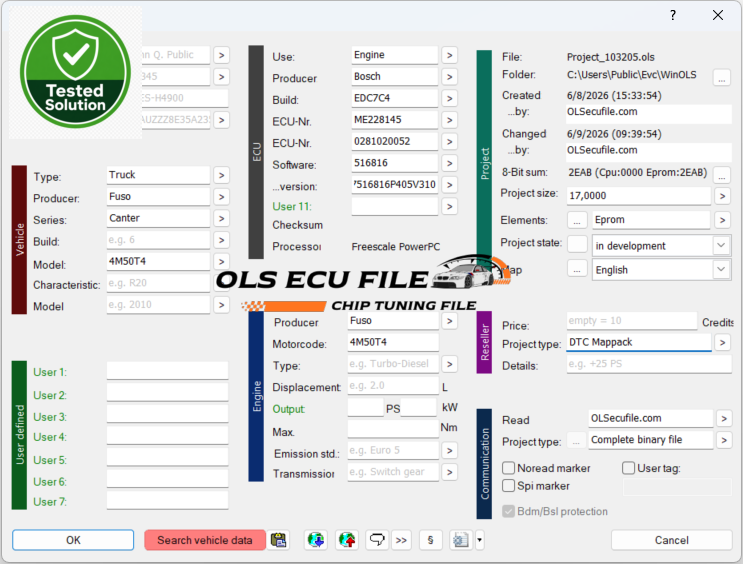
Task: Click arrow next to 0281020052 field
Action: pyautogui.click(x=450, y=142)
